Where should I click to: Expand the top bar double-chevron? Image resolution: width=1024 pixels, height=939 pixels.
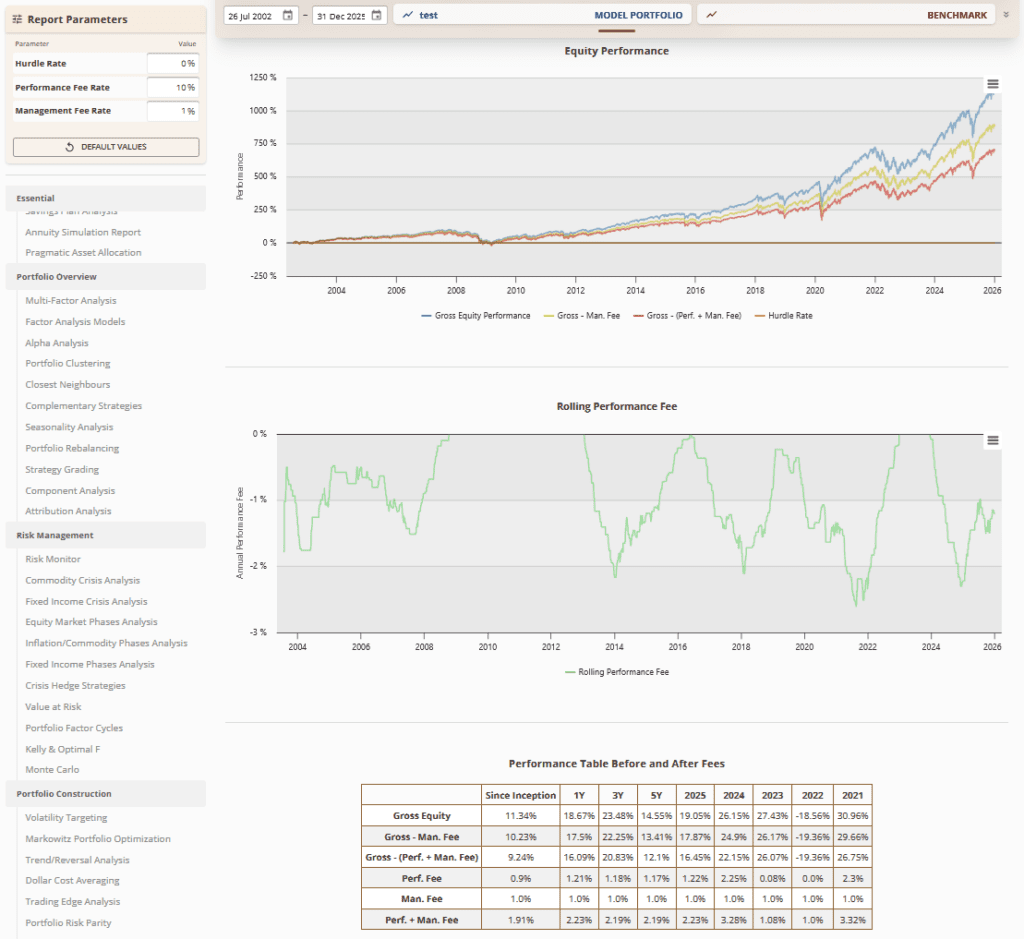point(1006,15)
